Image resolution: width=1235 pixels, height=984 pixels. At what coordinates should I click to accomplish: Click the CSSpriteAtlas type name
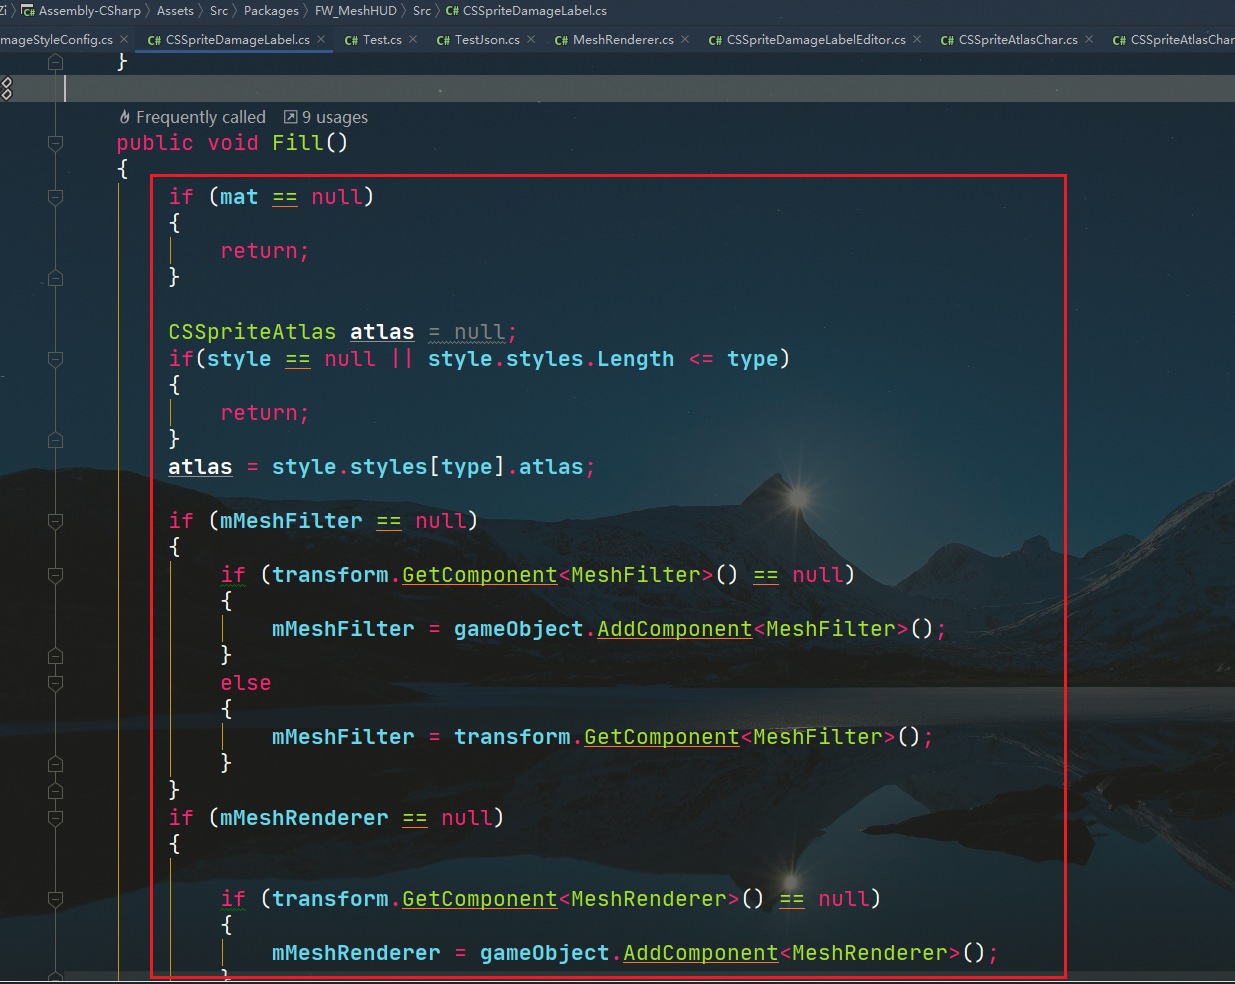[x=252, y=332]
